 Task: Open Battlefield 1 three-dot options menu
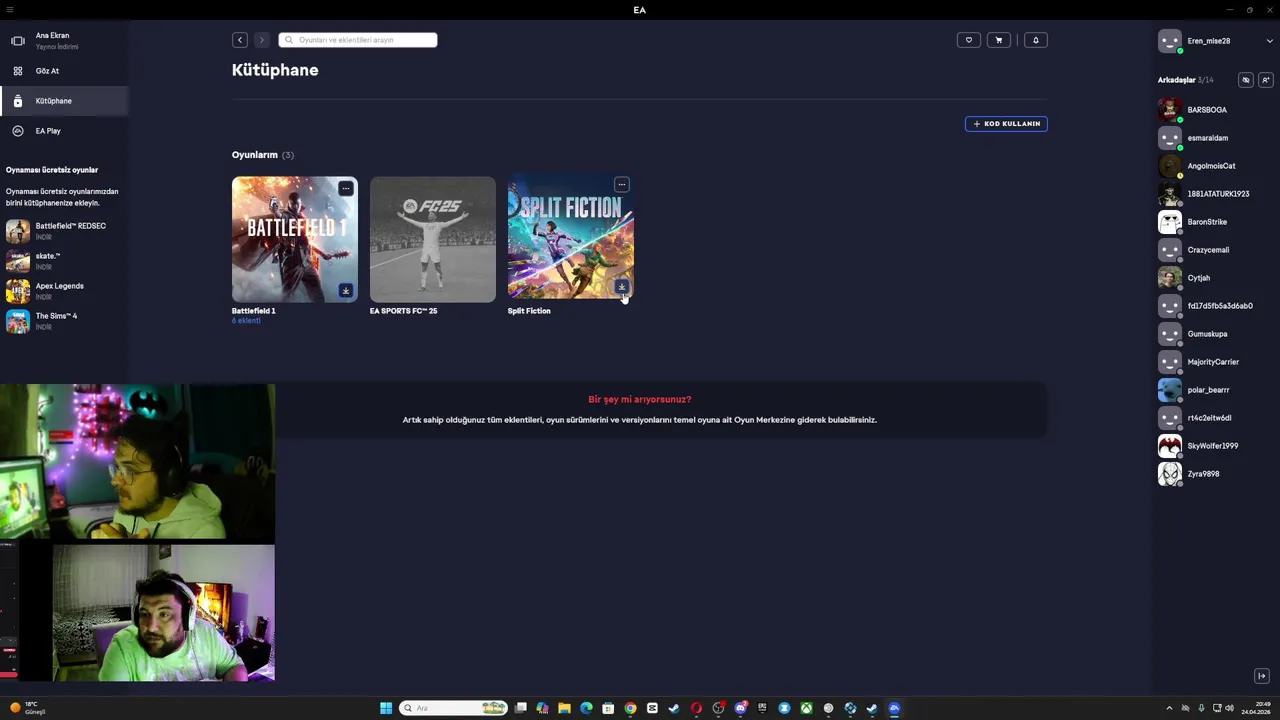coord(345,188)
